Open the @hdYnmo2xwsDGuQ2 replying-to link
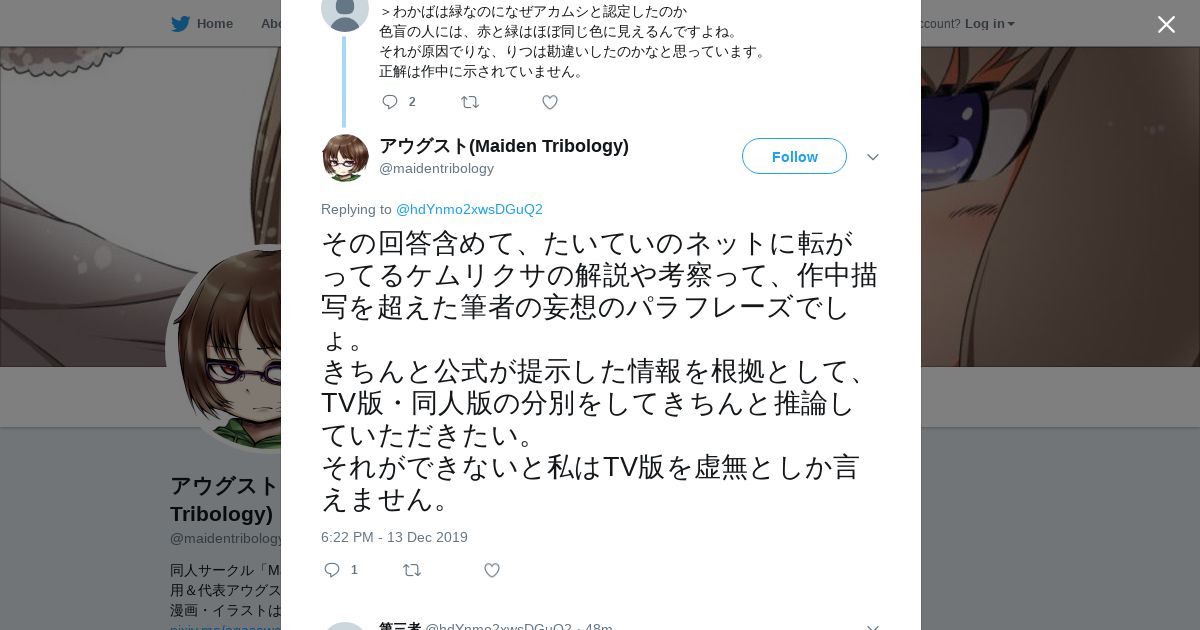1200x630 pixels. click(469, 209)
